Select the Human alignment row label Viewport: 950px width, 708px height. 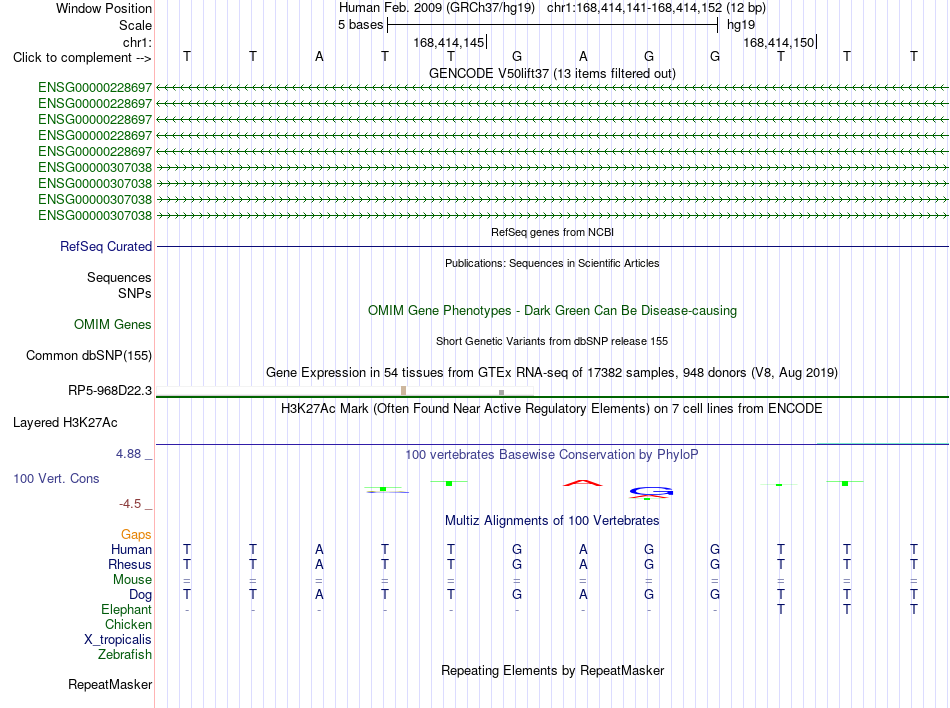pos(131,549)
